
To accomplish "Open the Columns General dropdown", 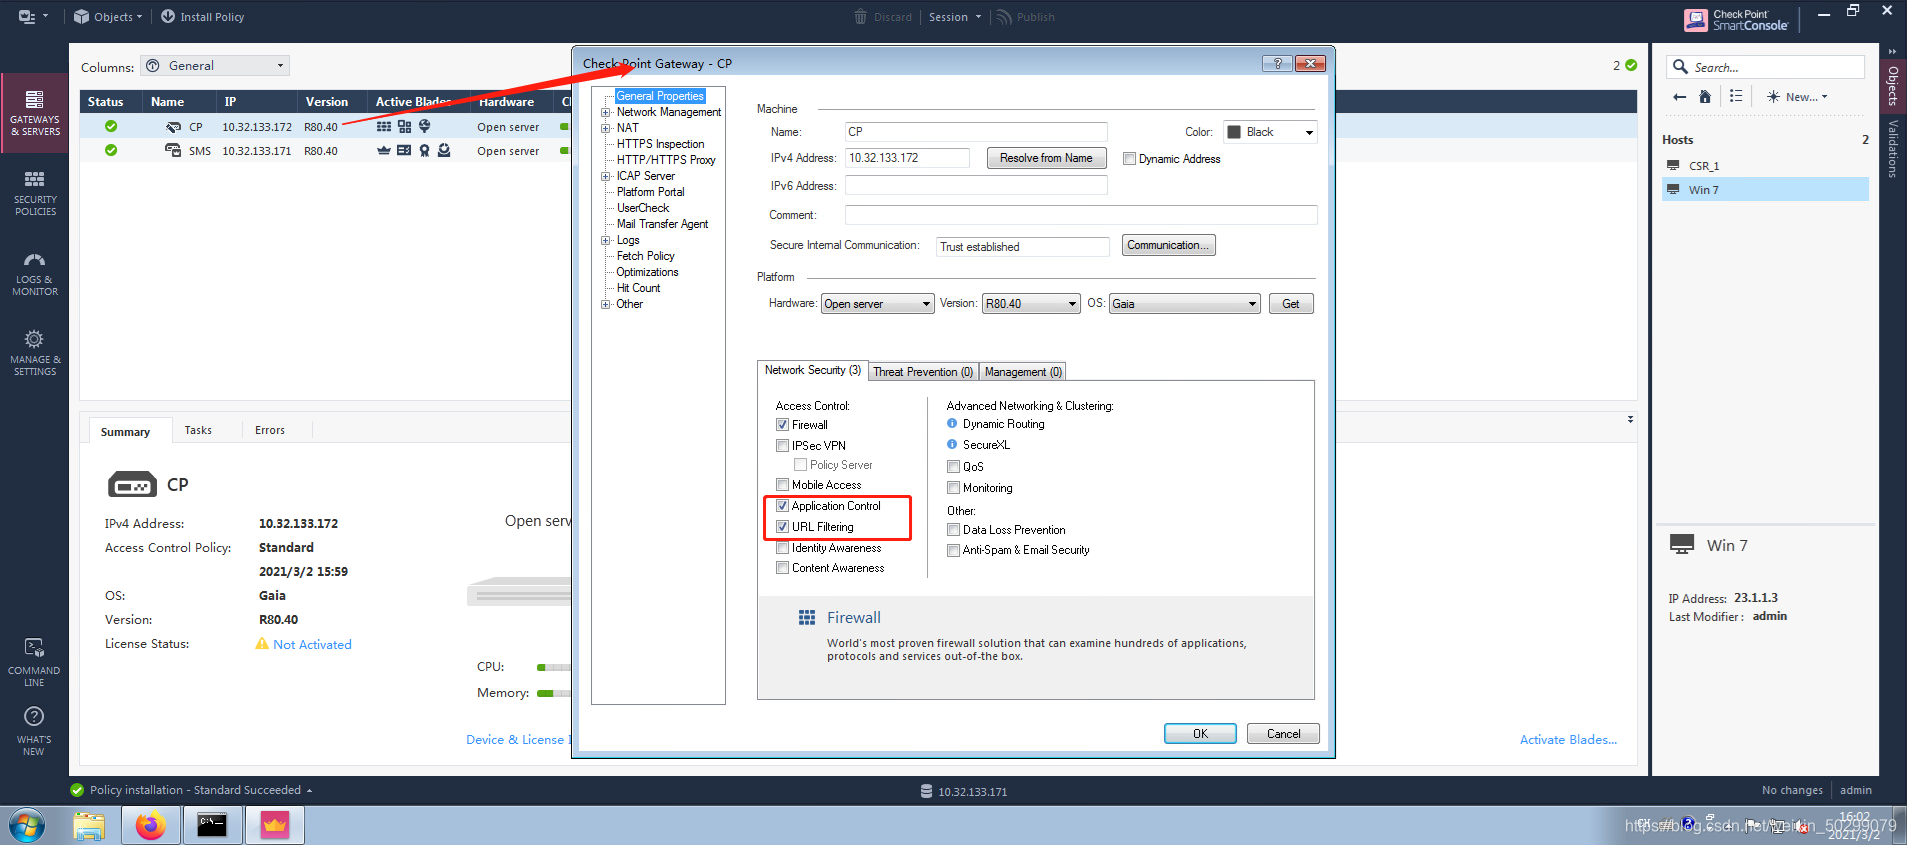I will point(215,66).
